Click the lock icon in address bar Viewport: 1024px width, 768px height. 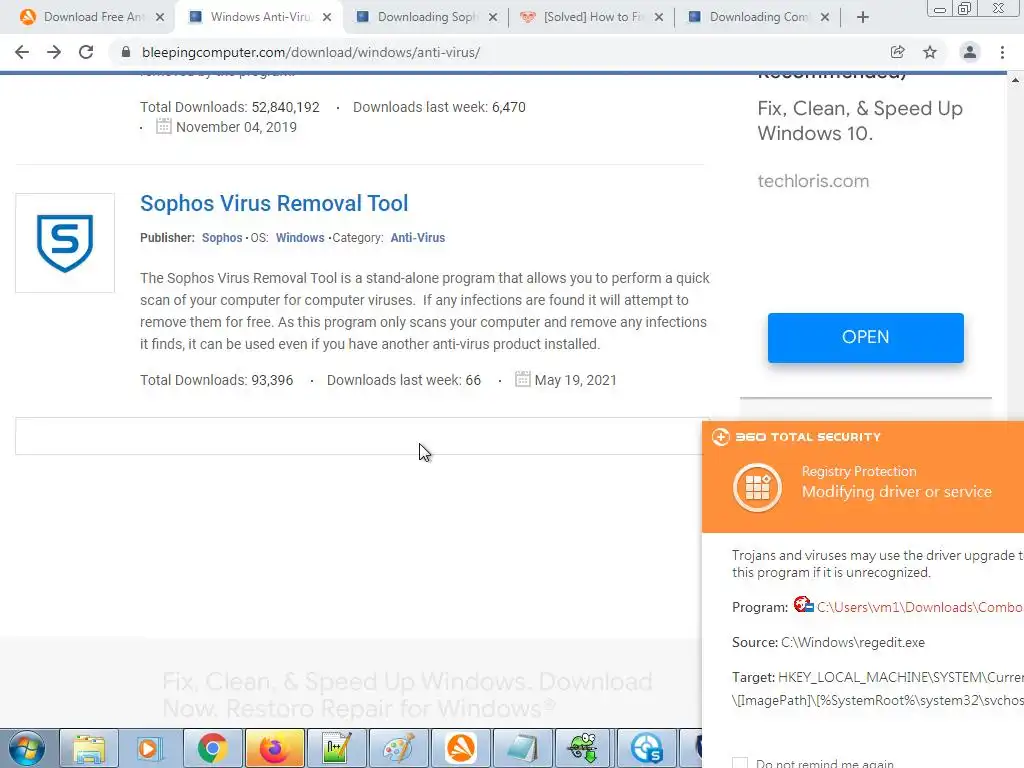click(x=125, y=52)
